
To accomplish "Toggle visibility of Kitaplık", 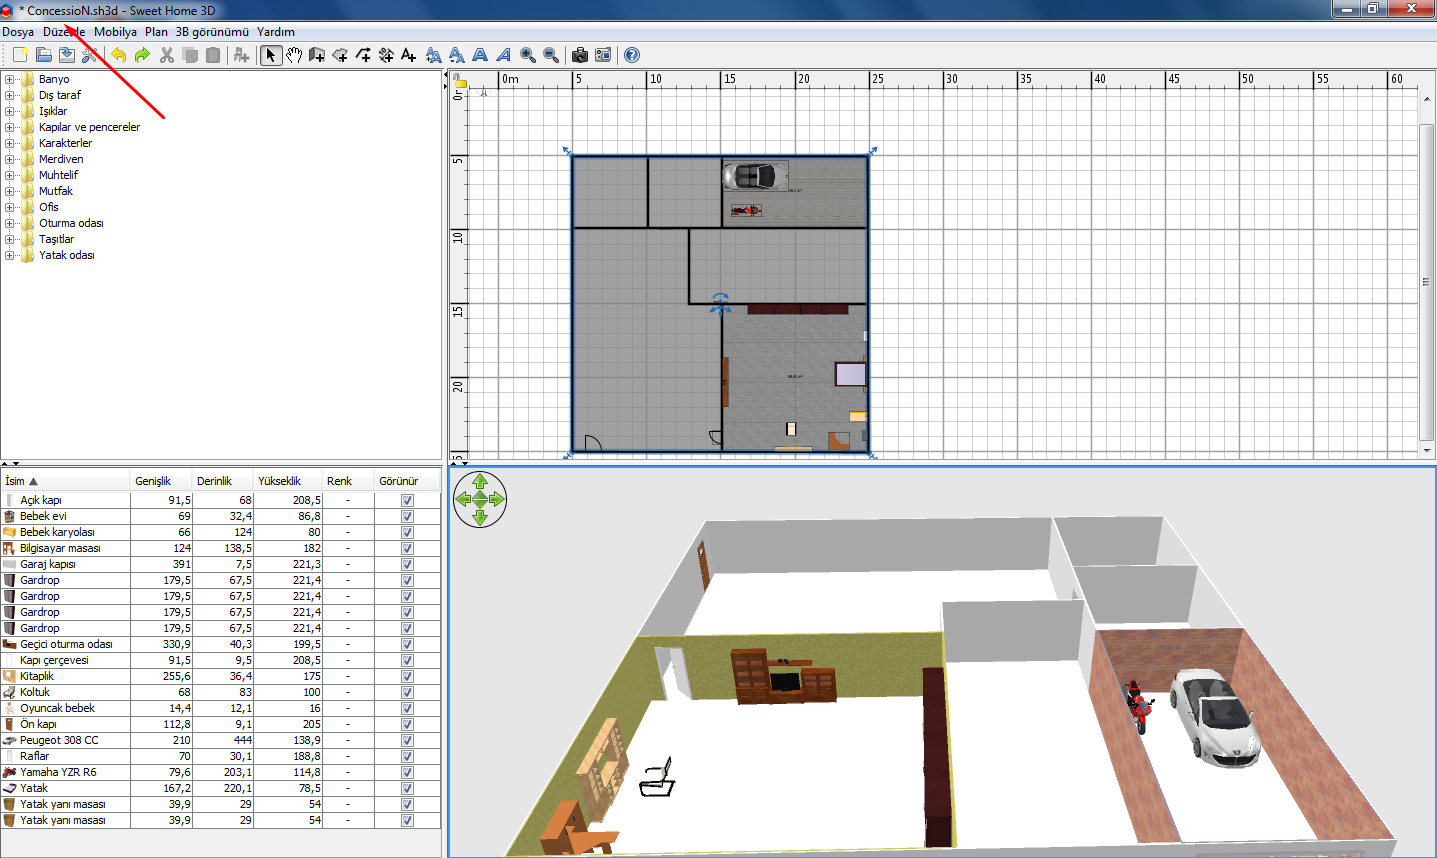I will (407, 676).
